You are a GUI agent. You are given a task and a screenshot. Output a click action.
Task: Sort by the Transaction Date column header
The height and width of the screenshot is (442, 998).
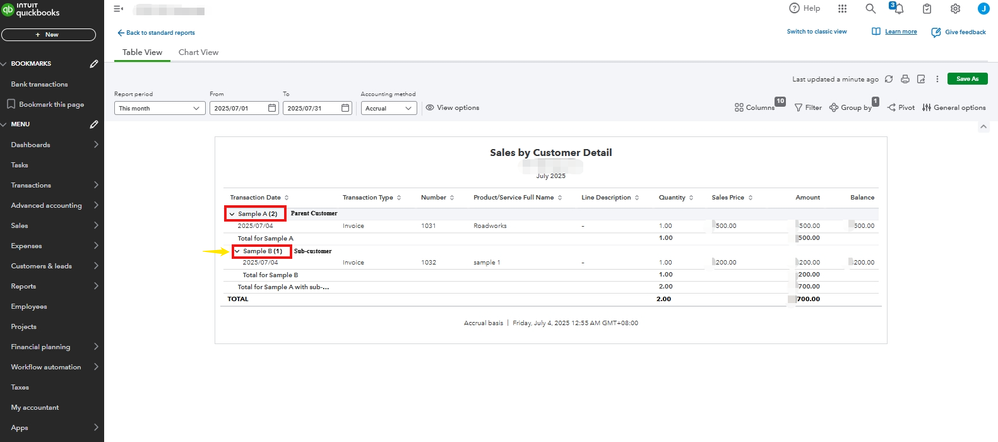(259, 197)
